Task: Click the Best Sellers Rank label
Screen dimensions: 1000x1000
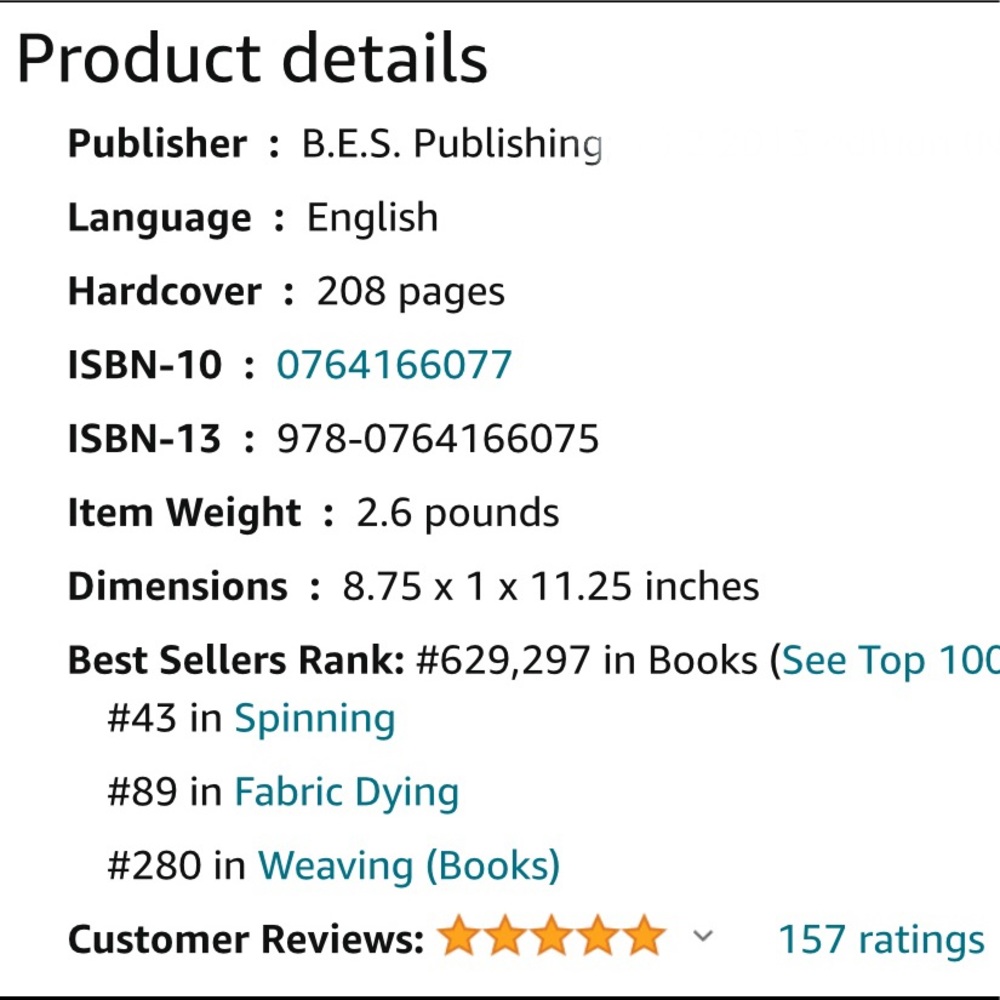Action: tap(236, 659)
